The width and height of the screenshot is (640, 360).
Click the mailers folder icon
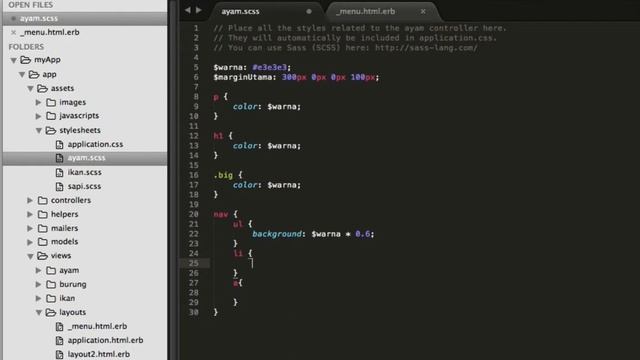42,228
